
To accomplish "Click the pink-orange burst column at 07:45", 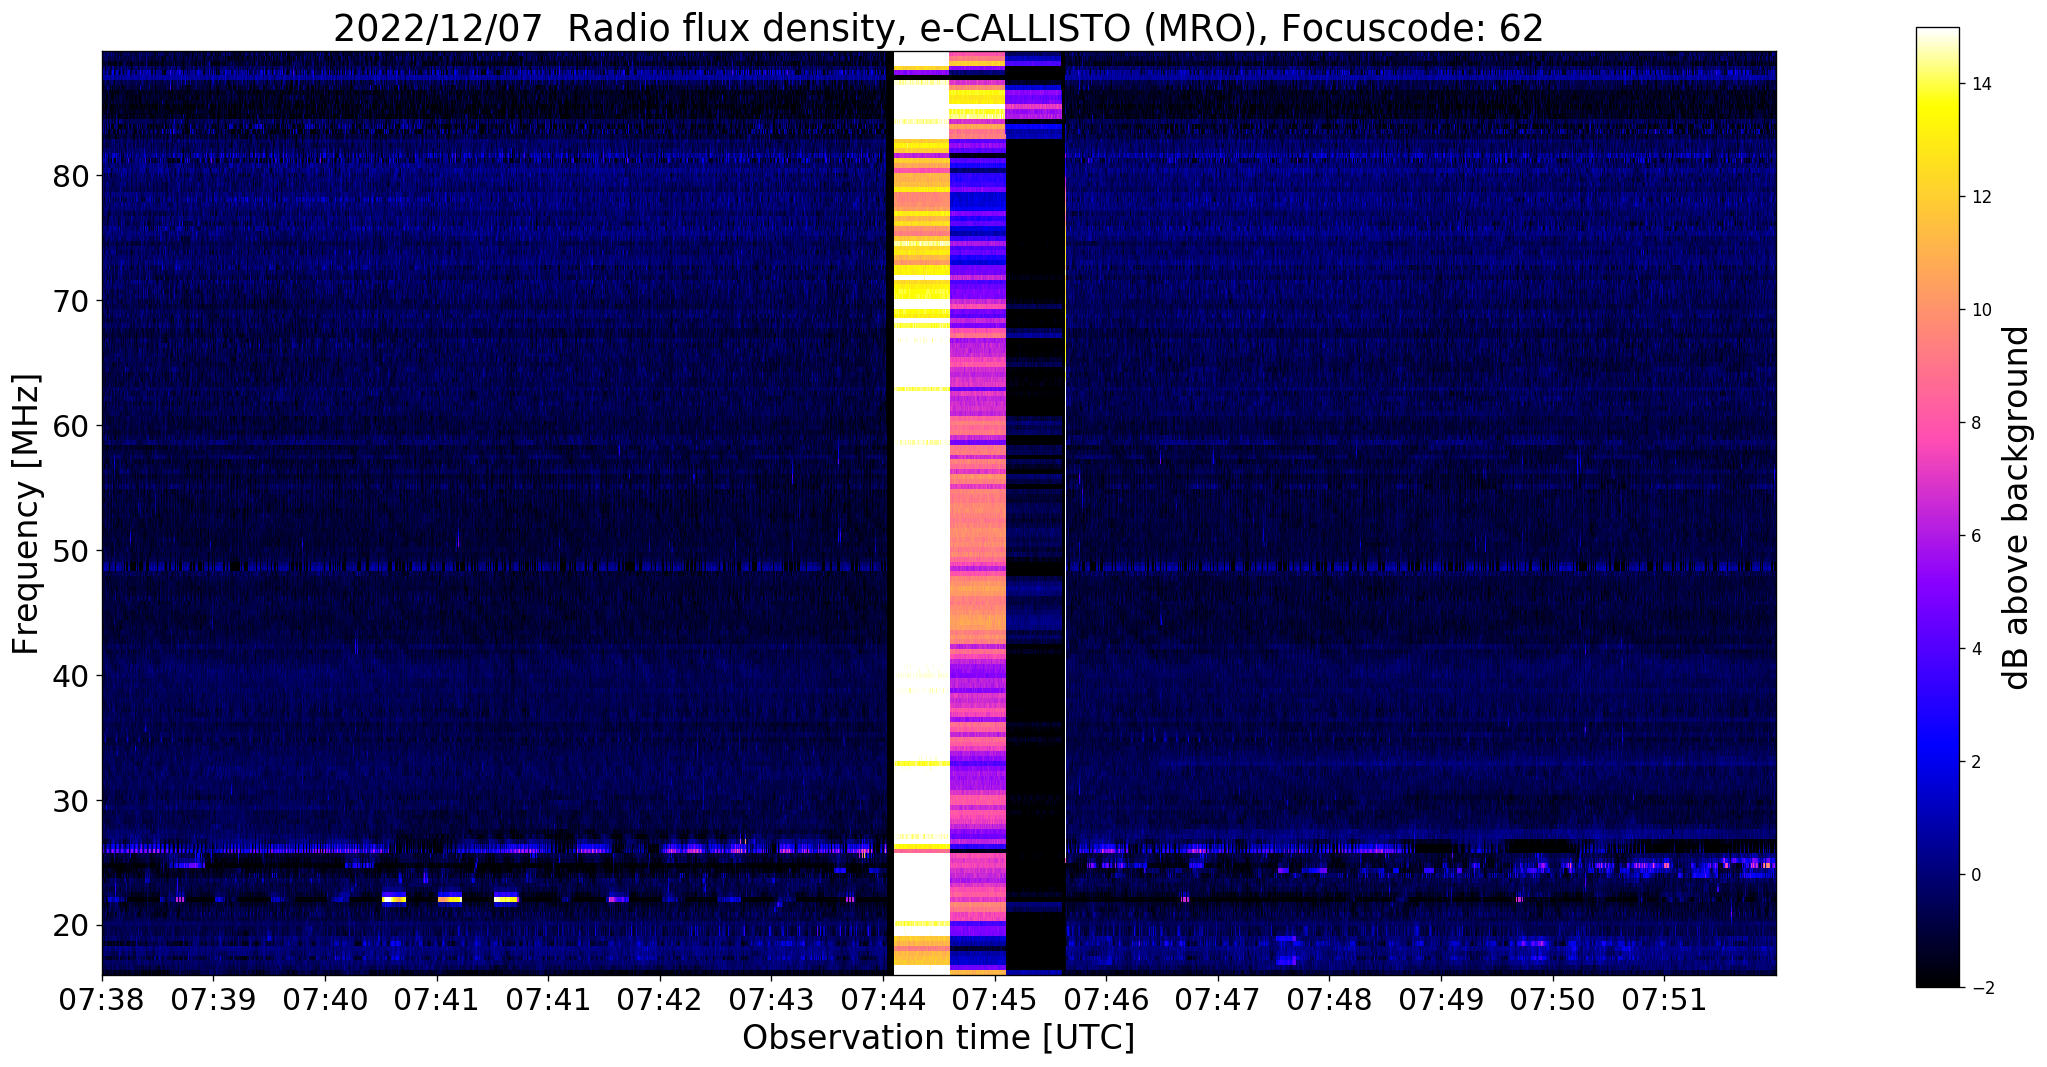I will (977, 513).
